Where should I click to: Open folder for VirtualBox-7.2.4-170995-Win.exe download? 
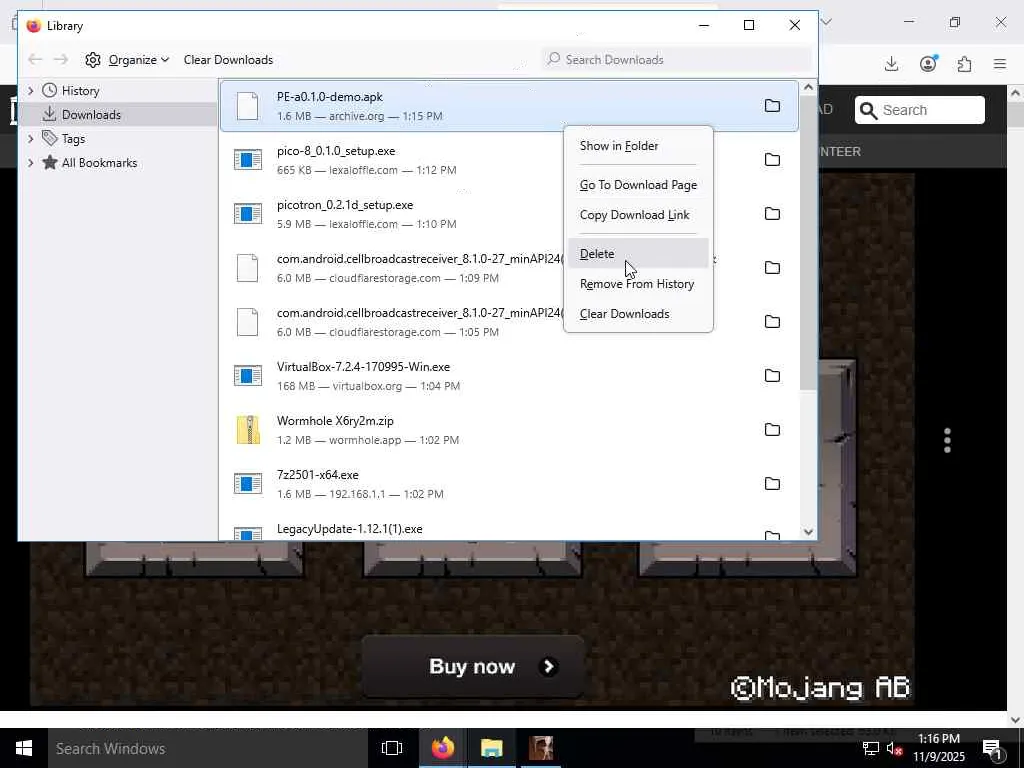[772, 376]
